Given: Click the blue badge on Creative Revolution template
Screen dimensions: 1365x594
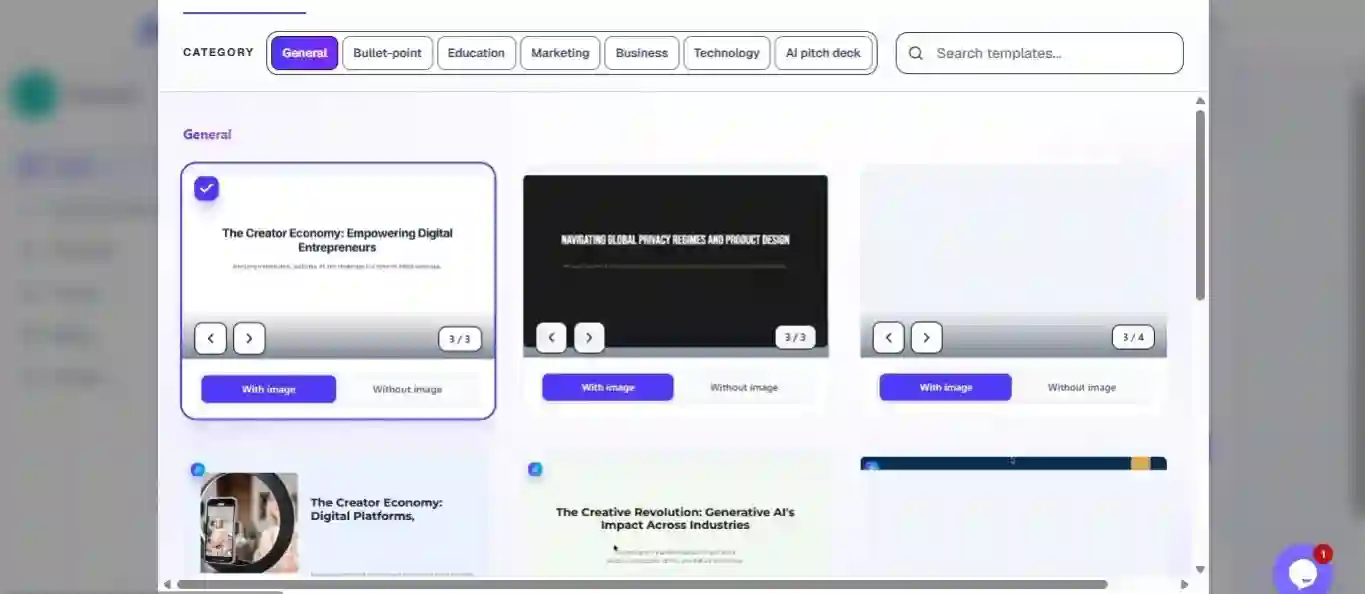Looking at the screenshot, I should (535, 468).
